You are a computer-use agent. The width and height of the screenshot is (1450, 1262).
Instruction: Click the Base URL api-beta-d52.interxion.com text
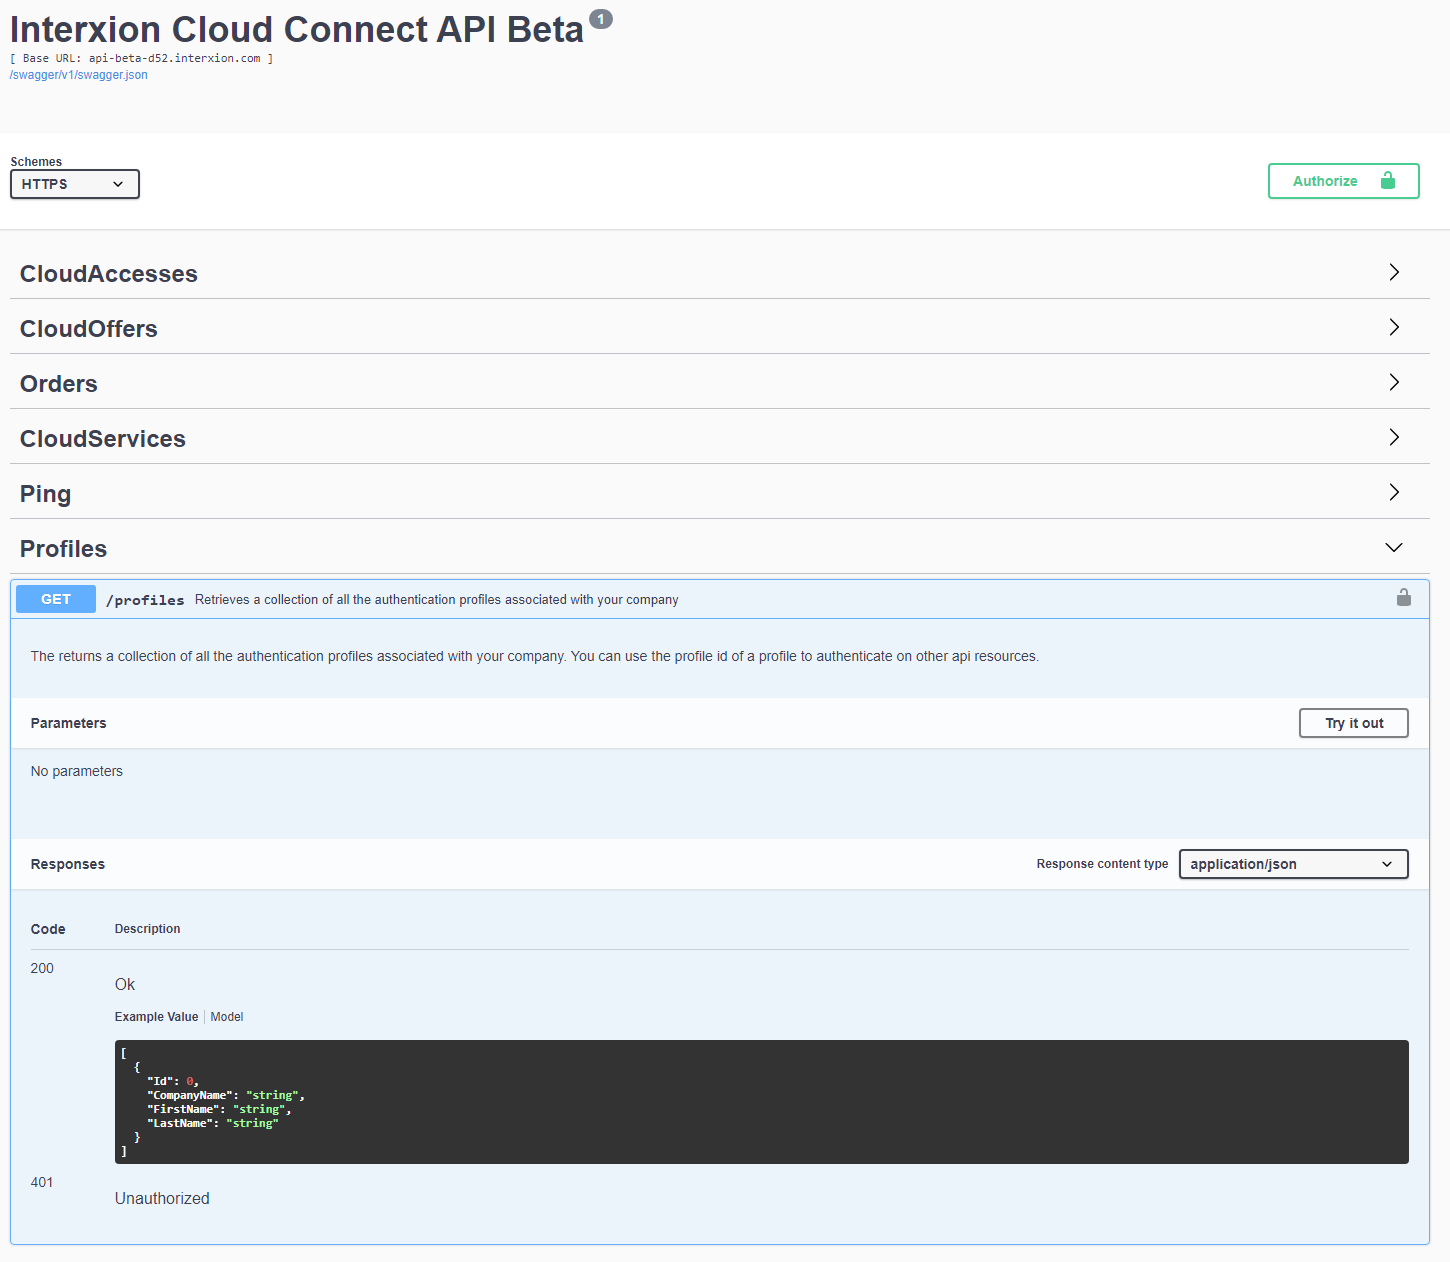[x=141, y=58]
